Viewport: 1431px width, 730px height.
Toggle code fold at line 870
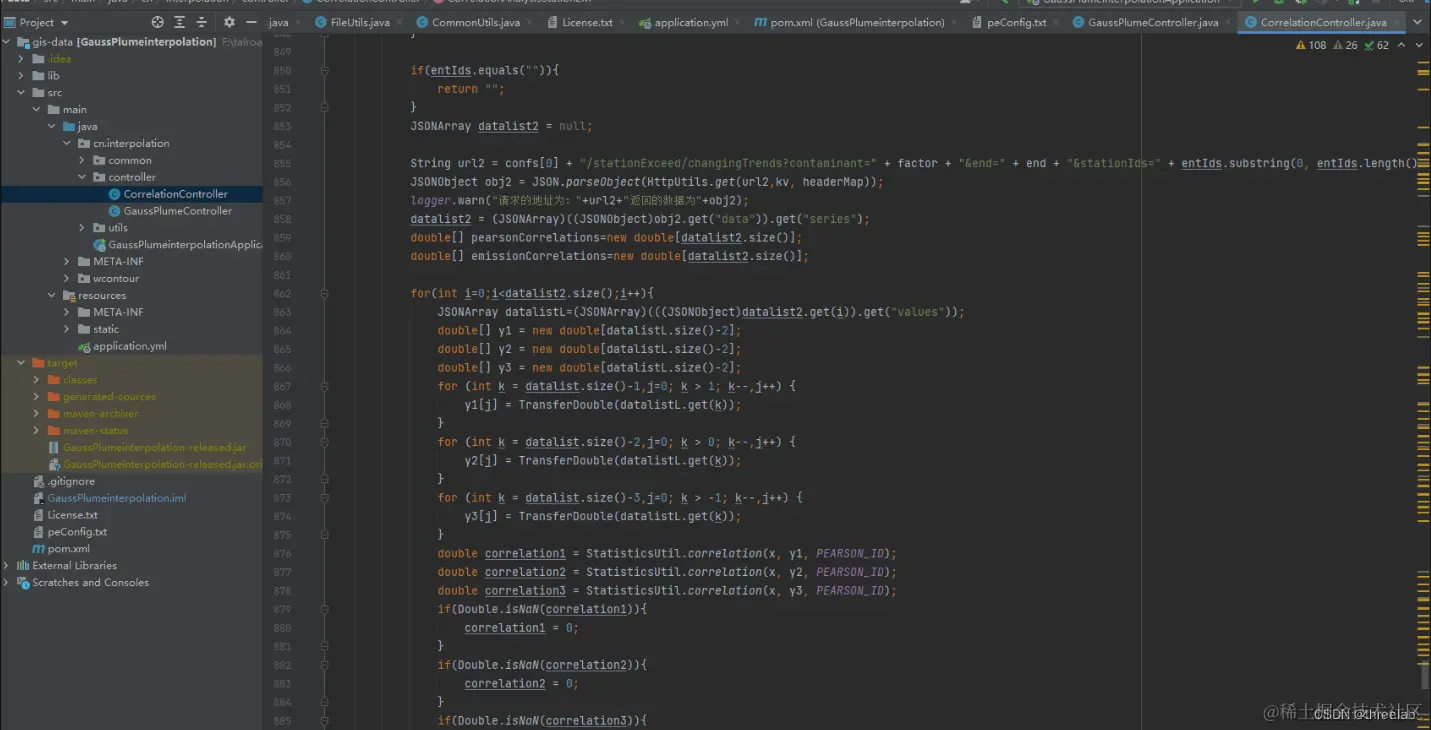point(325,442)
